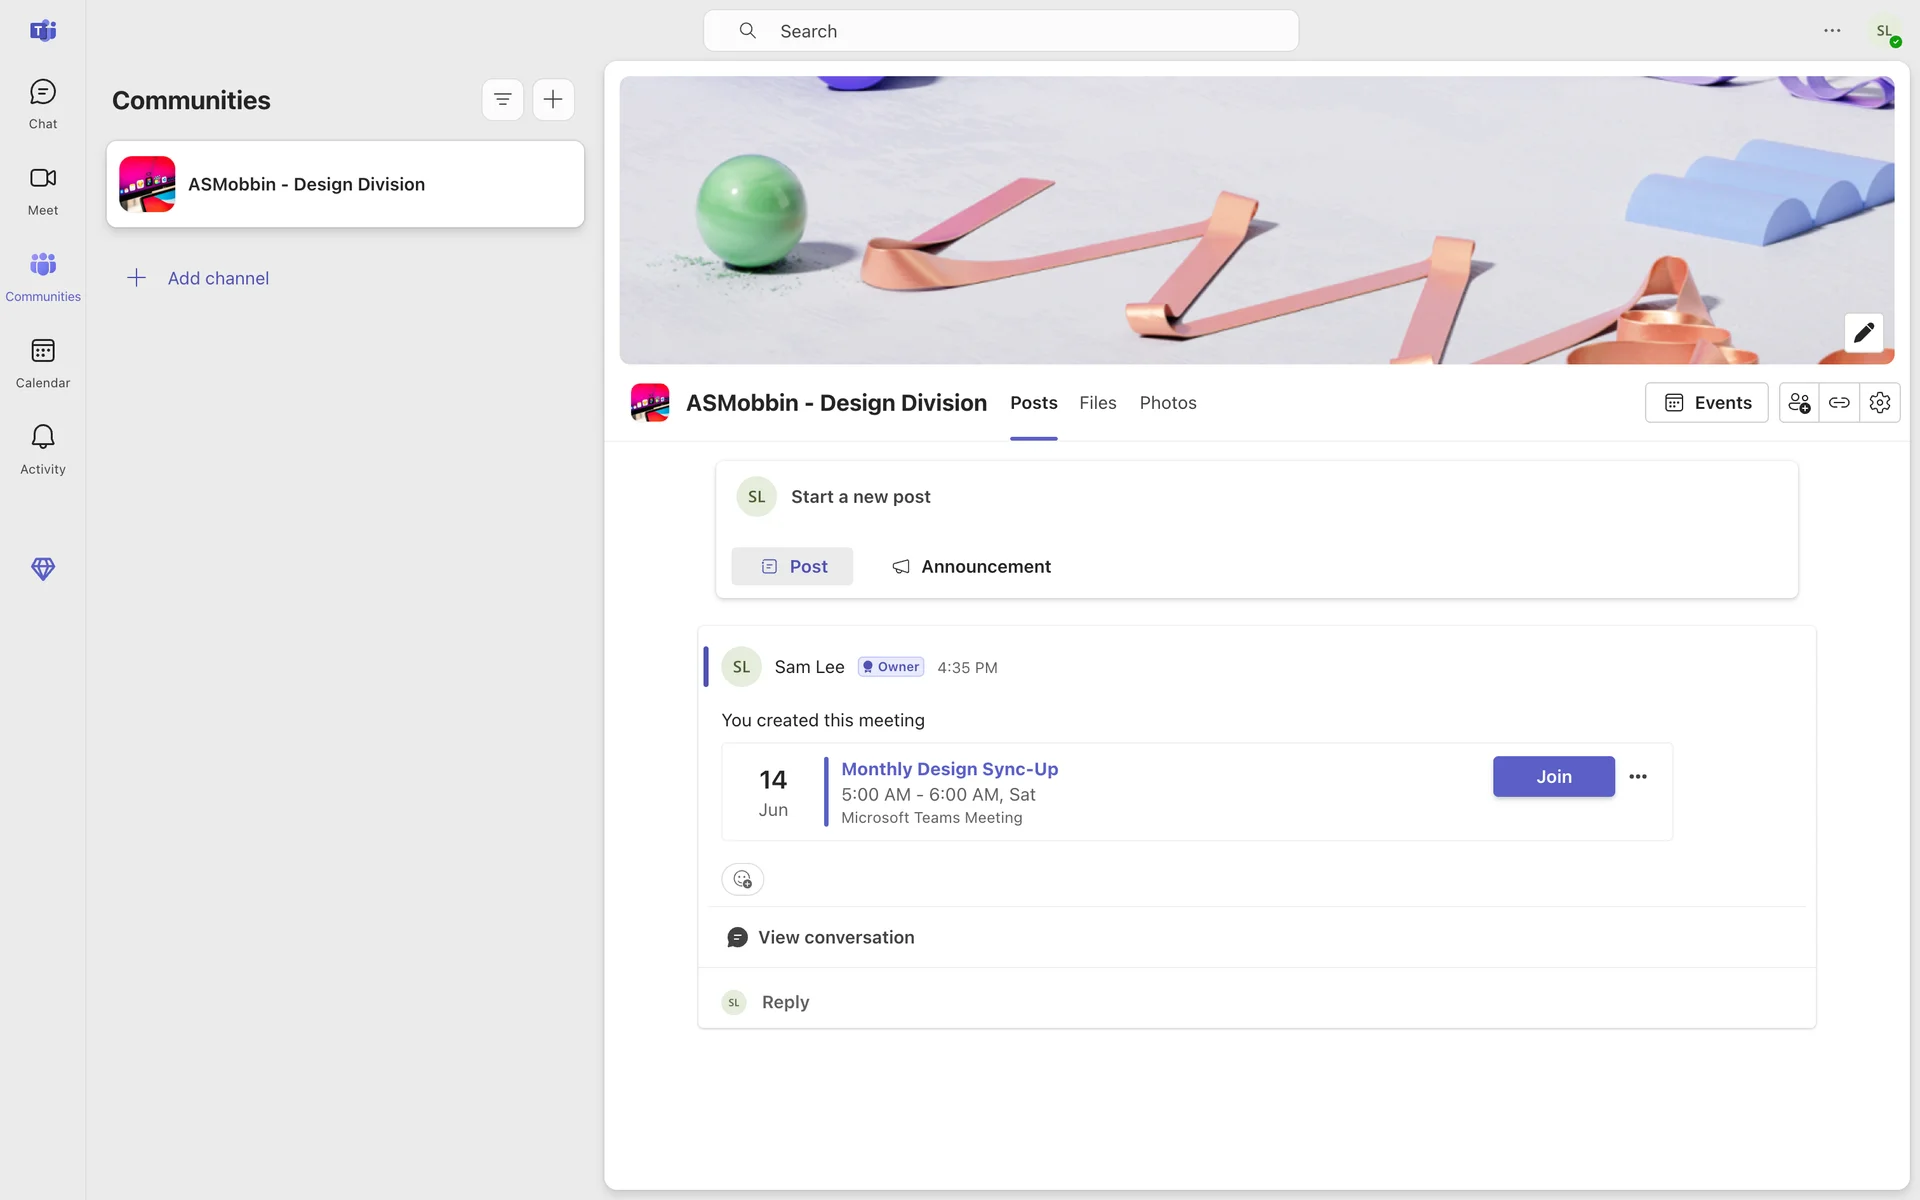The image size is (1920, 1200).
Task: Click the edit banner pencil icon
Action: coord(1863,333)
